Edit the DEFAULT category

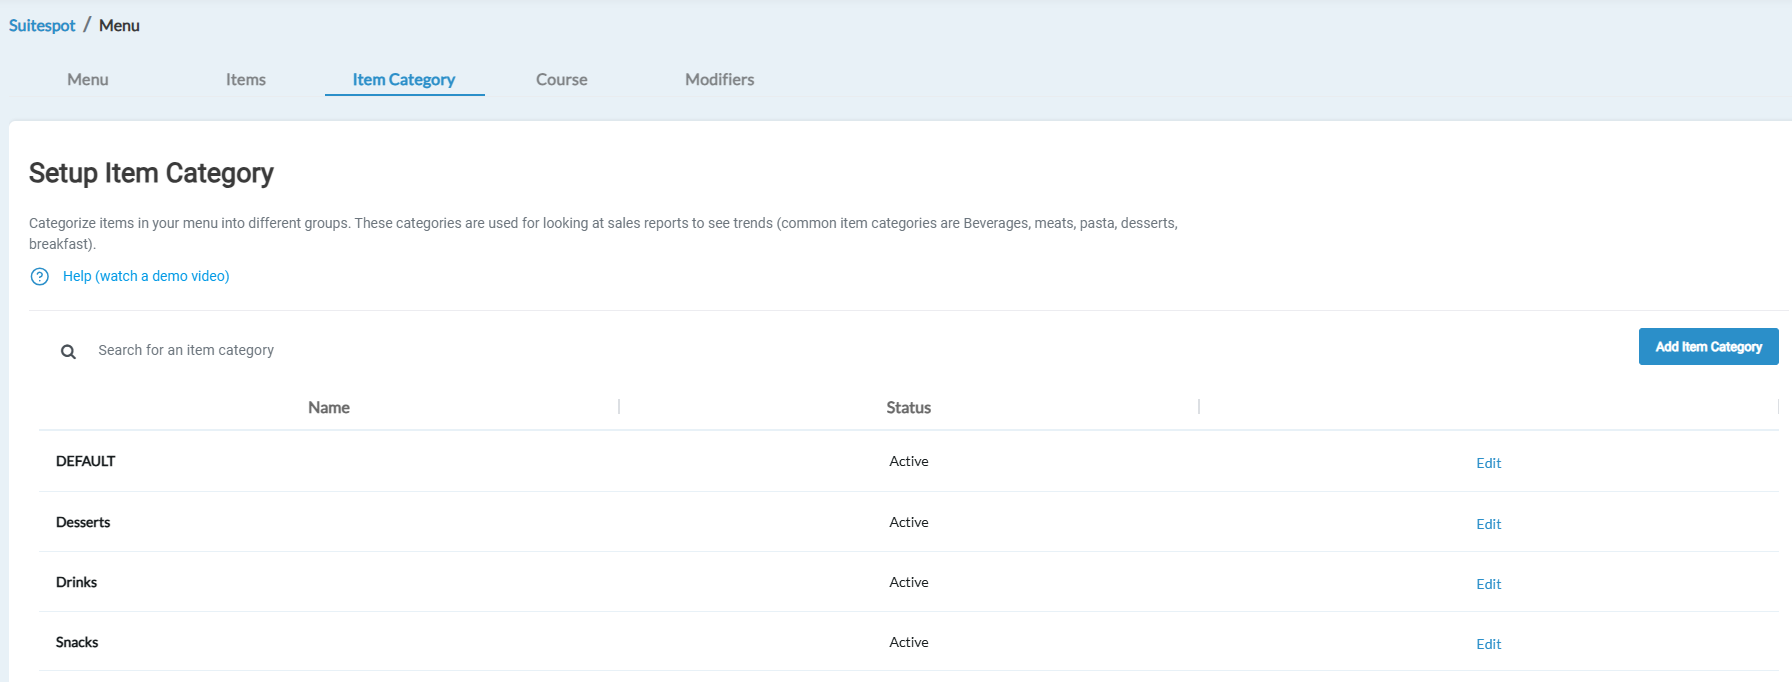(1488, 463)
